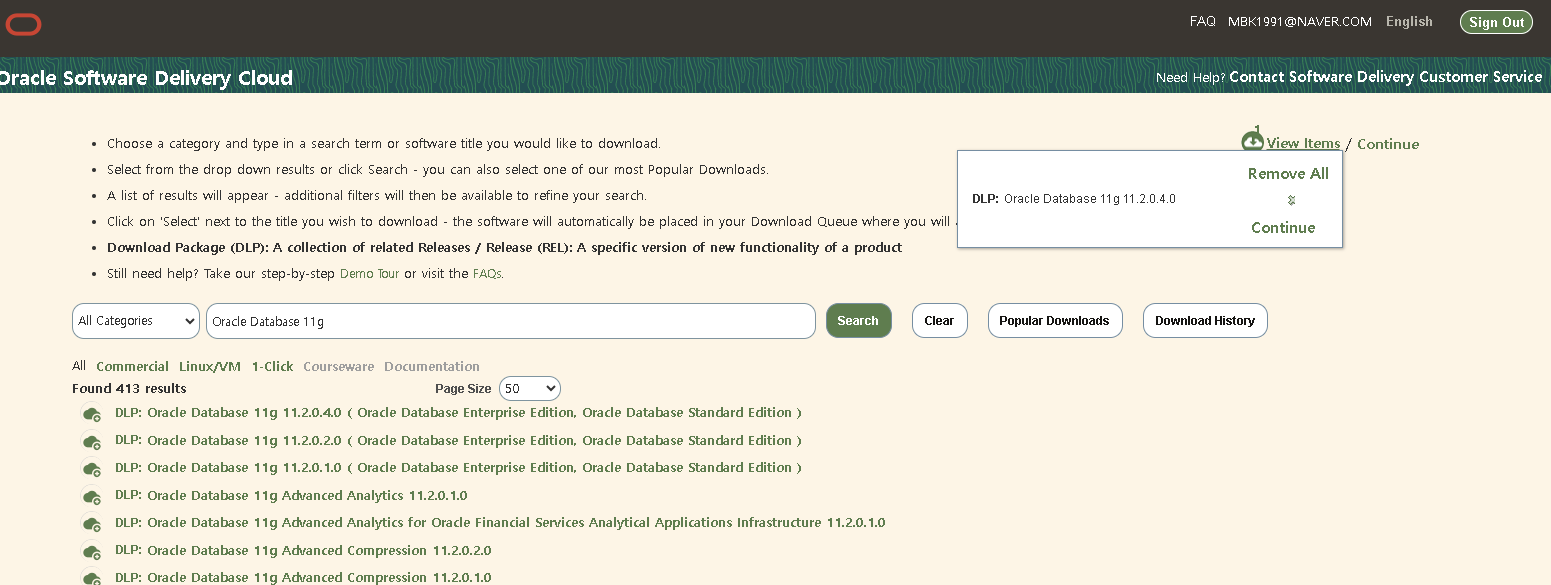Click the 'Found 413 results' text
This screenshot has width=1551, height=585.
129,389
